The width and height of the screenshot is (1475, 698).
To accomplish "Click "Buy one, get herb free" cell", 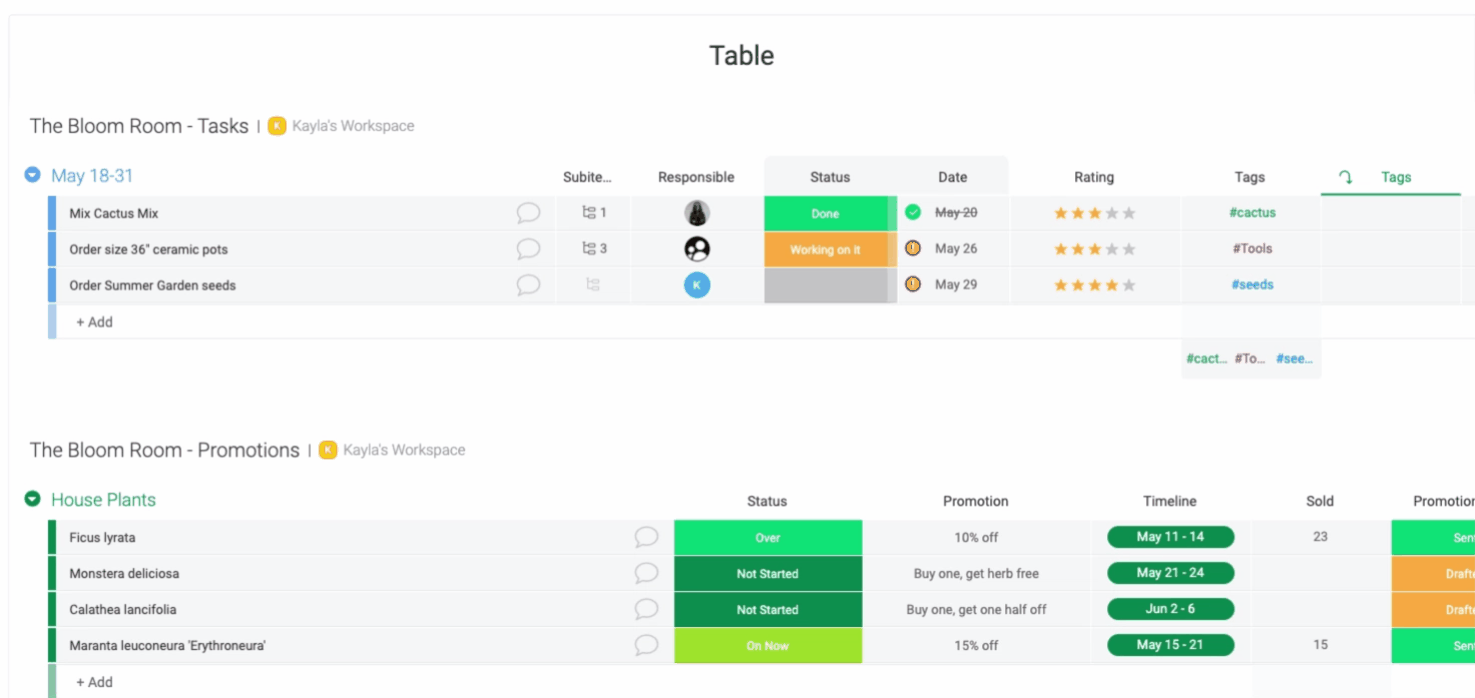I will [976, 573].
